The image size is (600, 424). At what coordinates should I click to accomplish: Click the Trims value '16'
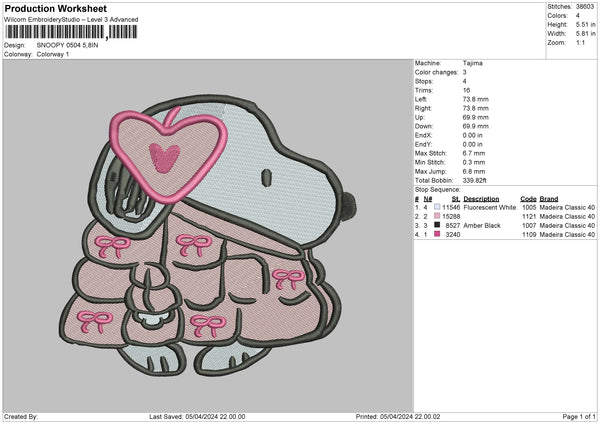[x=466, y=90]
